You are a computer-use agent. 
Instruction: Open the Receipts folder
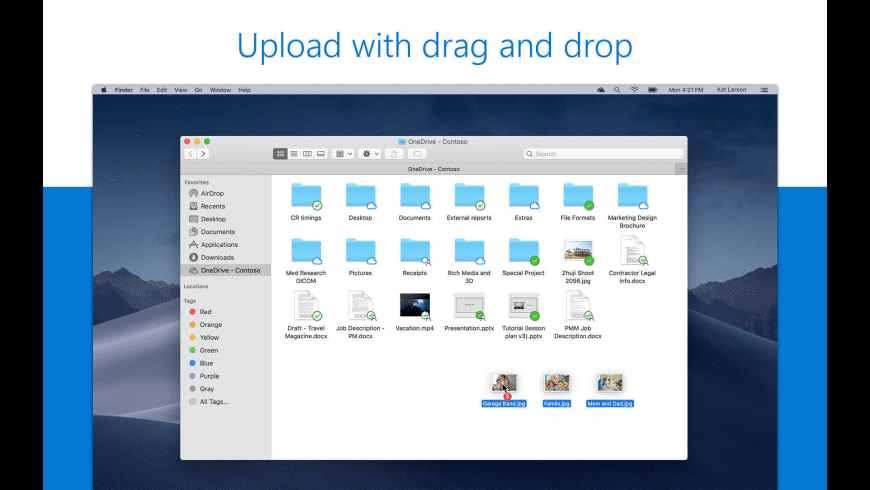point(415,251)
